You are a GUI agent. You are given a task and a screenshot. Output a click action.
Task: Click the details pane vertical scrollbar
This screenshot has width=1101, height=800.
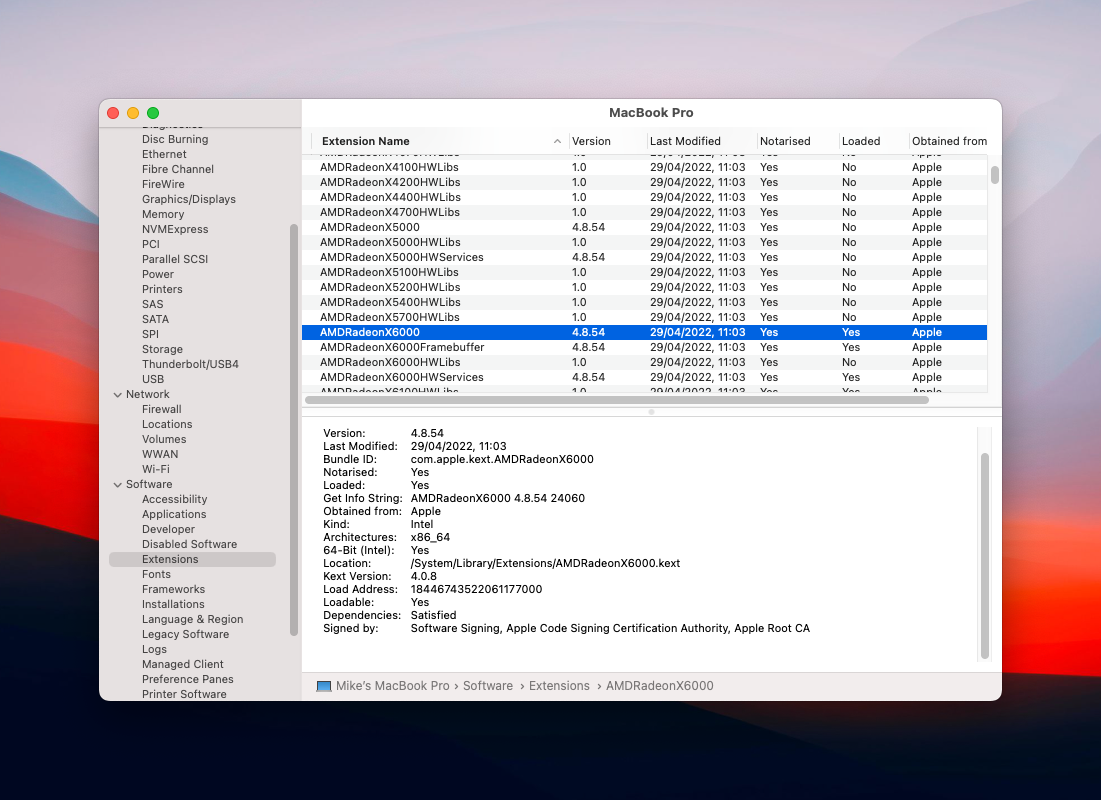tap(984, 556)
